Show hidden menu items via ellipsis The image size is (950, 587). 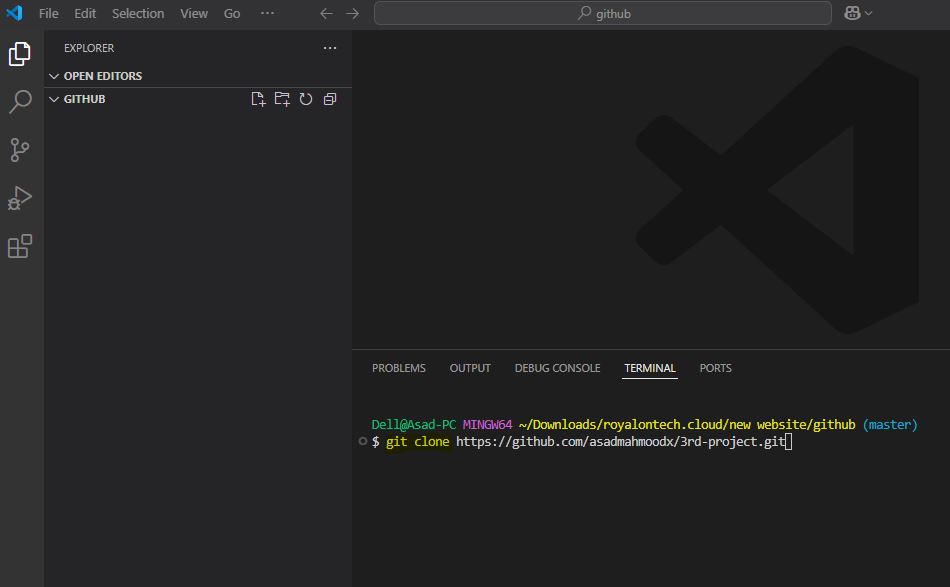tap(267, 13)
